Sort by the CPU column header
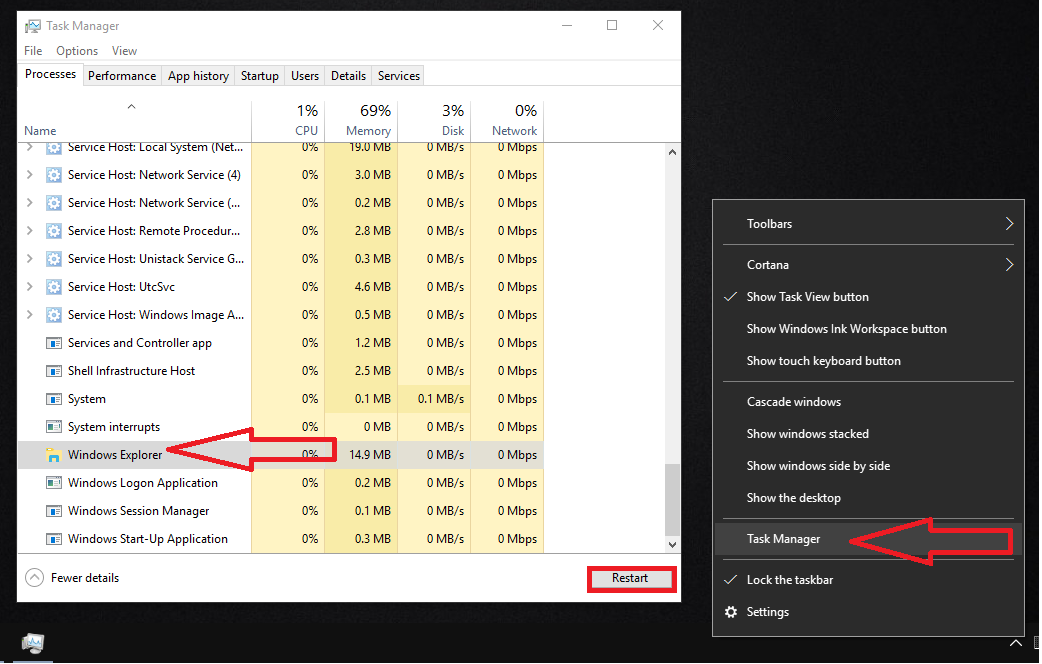The width and height of the screenshot is (1042, 664). click(288, 121)
